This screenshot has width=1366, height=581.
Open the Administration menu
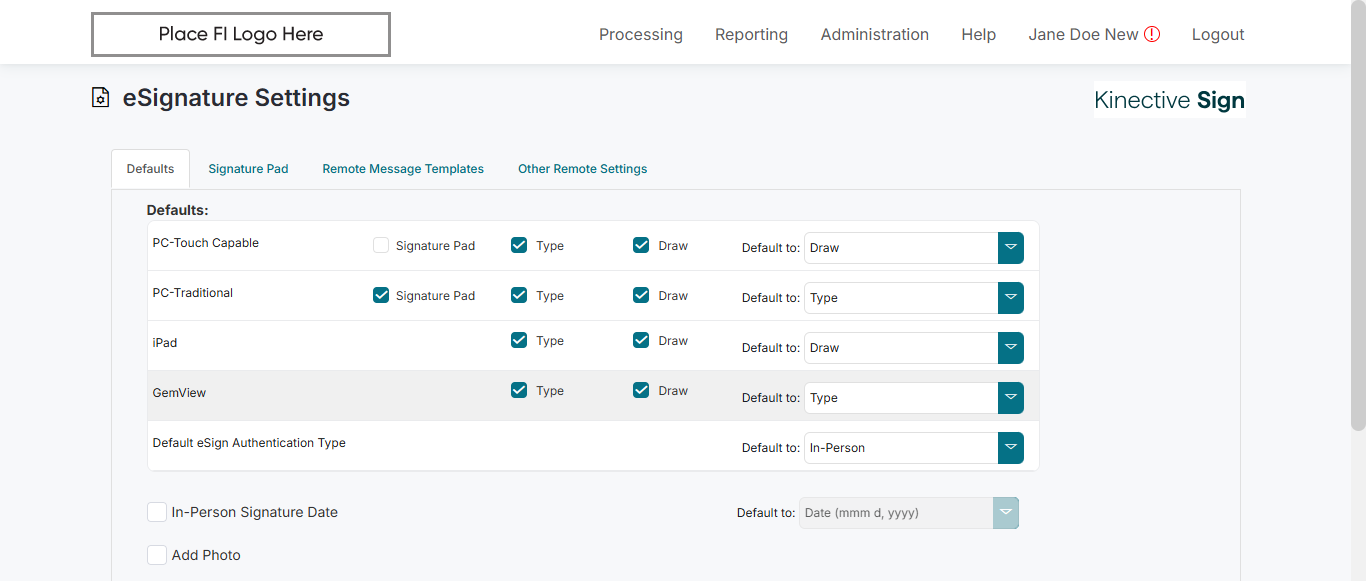coord(874,34)
